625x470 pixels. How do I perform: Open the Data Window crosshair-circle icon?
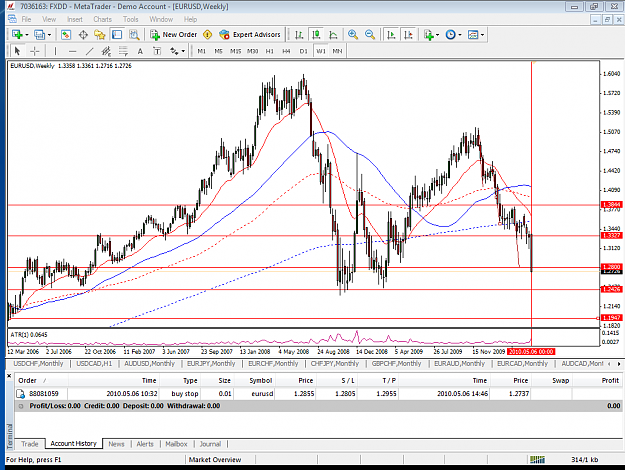click(83, 35)
